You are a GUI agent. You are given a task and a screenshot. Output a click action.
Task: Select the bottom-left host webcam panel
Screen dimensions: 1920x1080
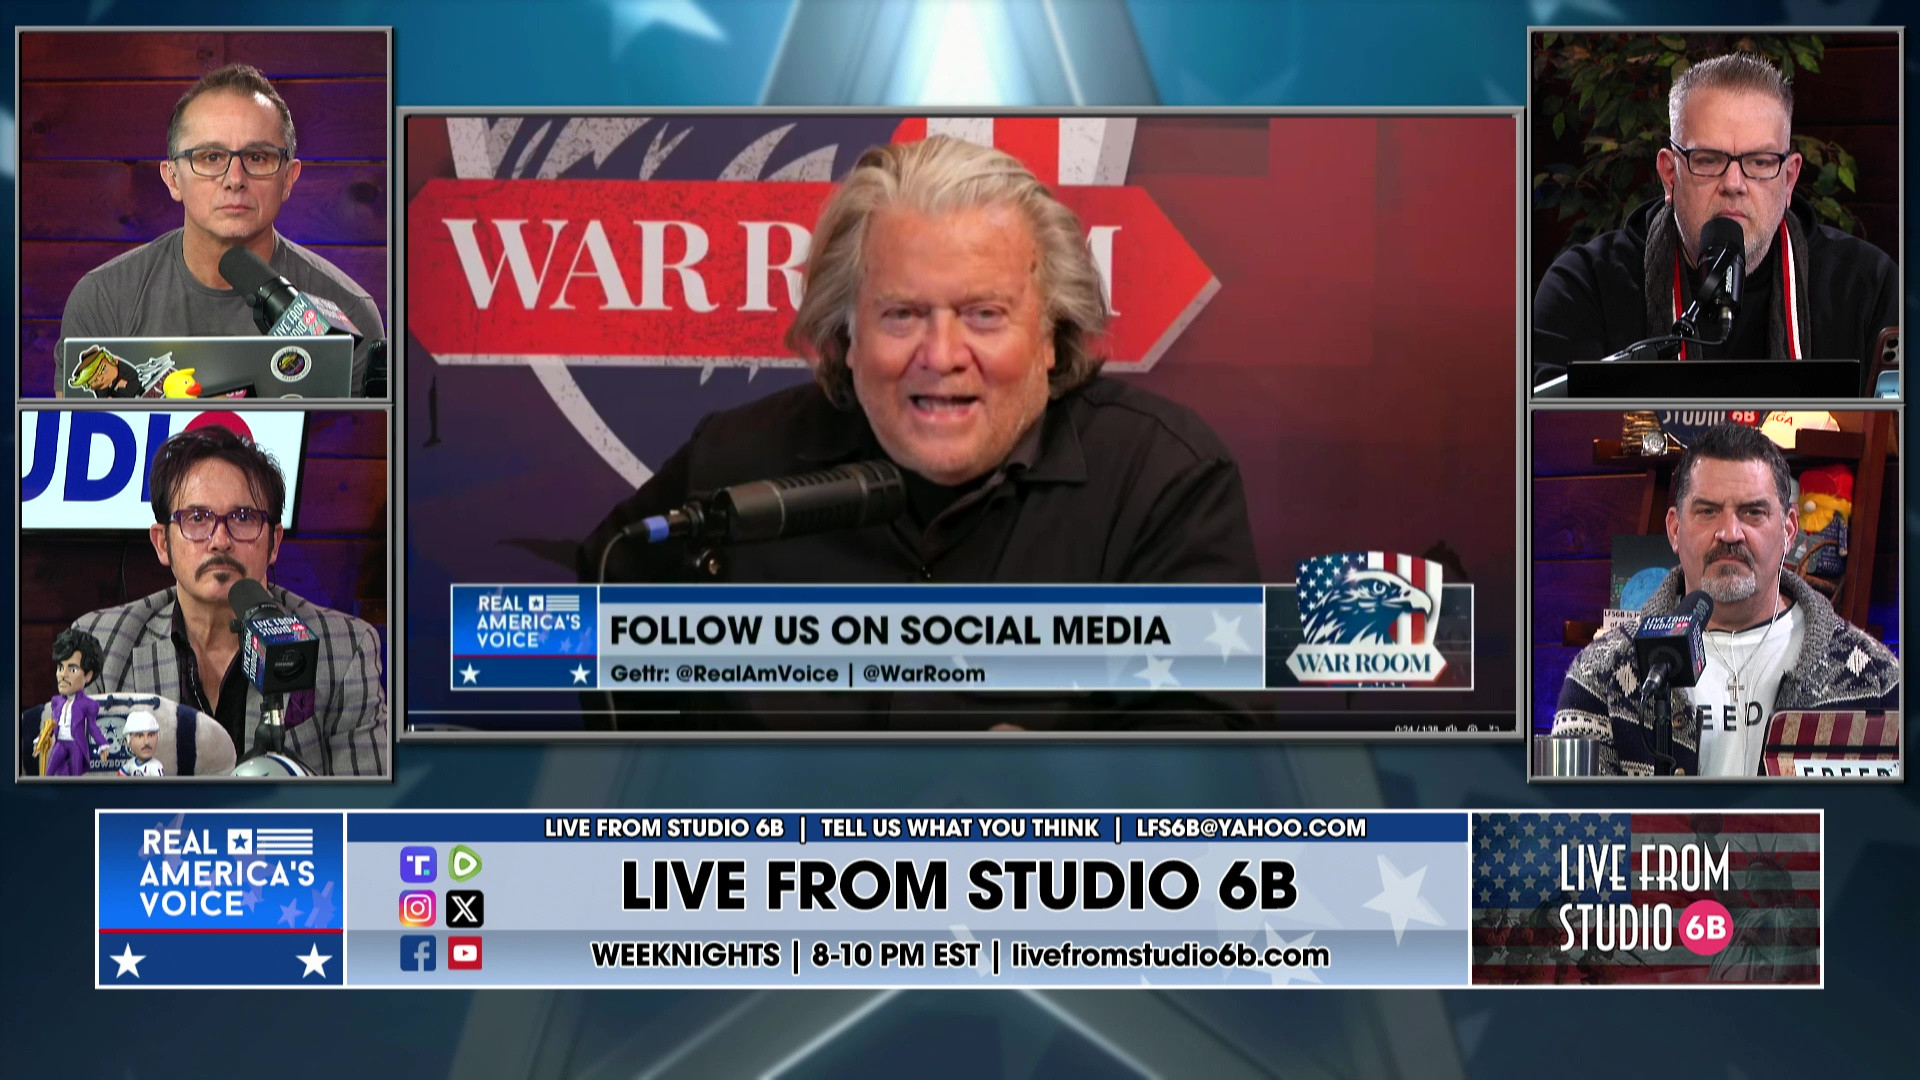pos(205,594)
